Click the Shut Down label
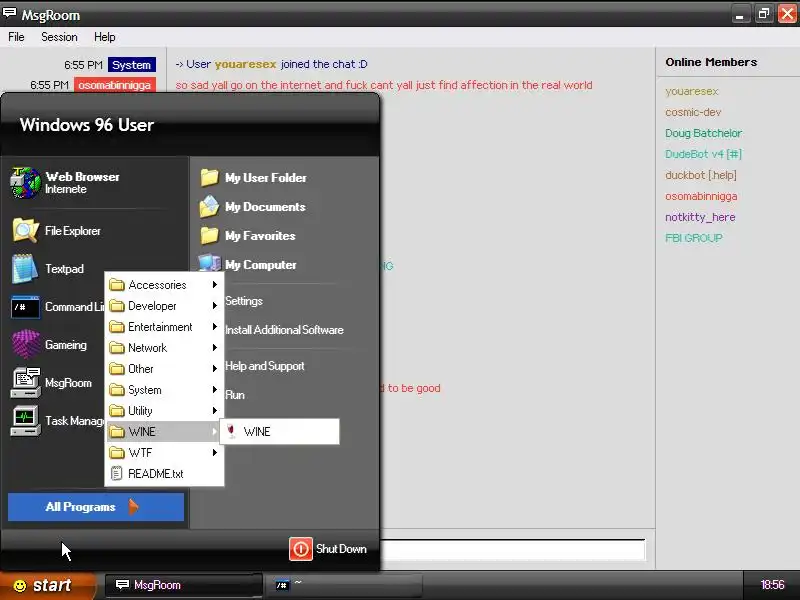This screenshot has height=600, width=800. (x=341, y=549)
